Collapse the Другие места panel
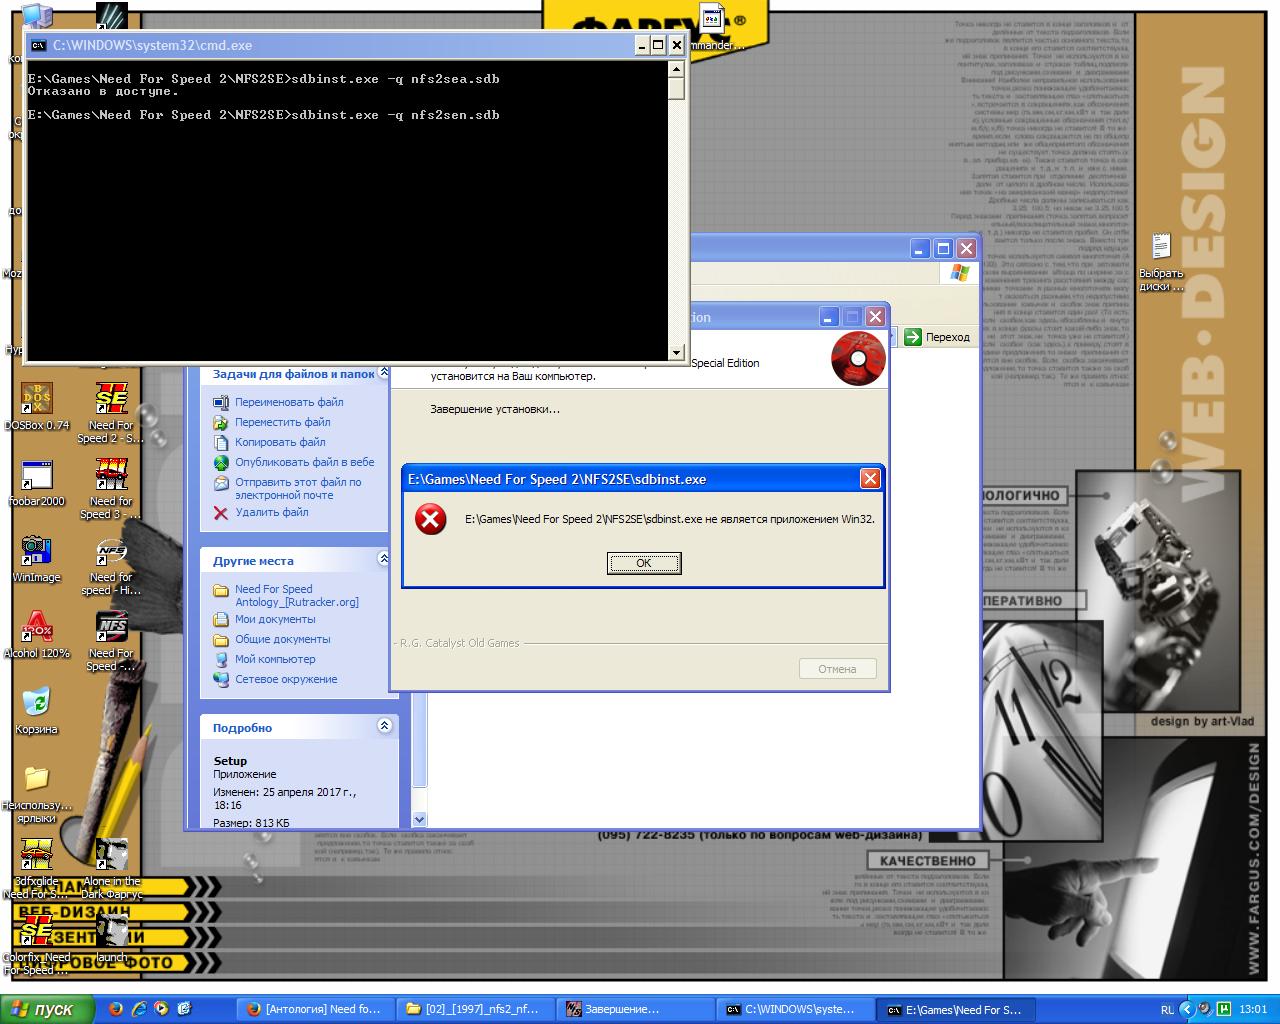Screen dimensions: 1280x1024 coord(384,560)
